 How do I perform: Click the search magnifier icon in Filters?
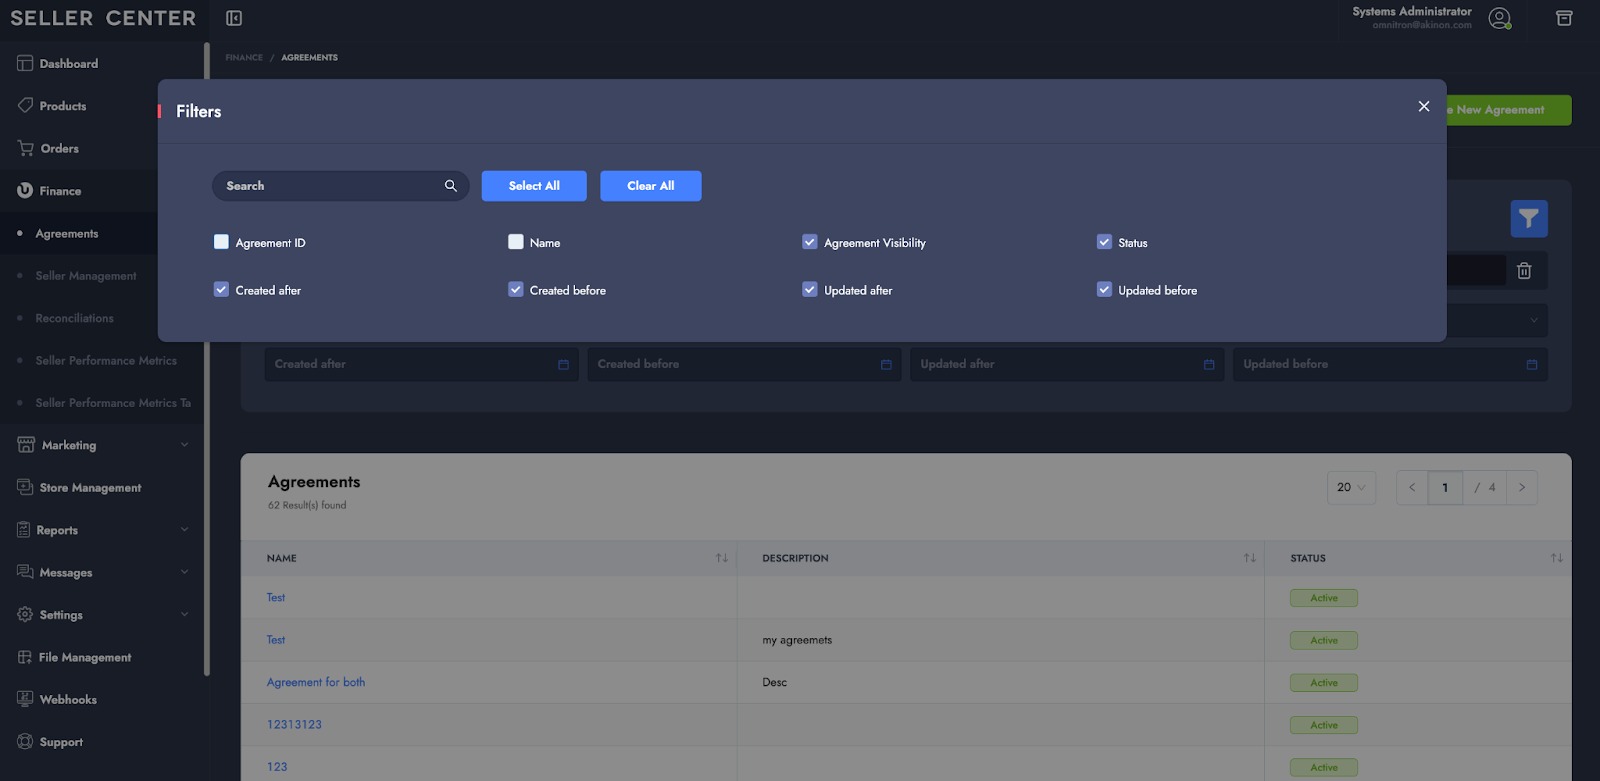coord(451,186)
